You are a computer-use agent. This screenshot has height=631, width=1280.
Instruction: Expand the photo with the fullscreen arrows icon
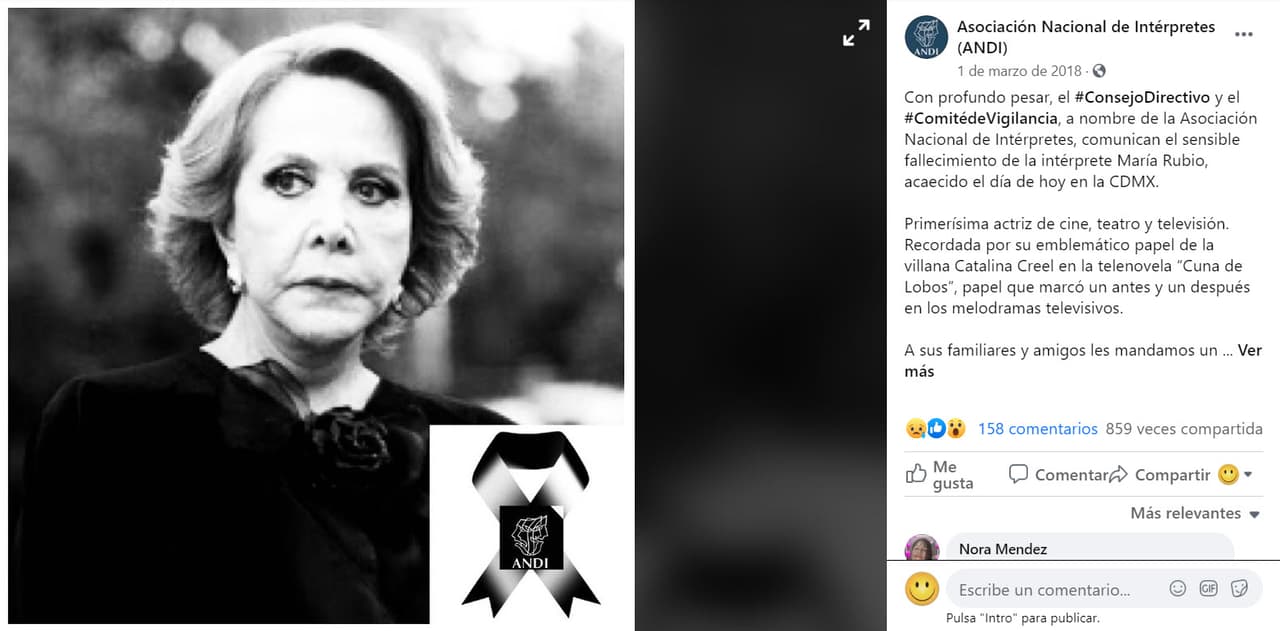[x=855, y=33]
